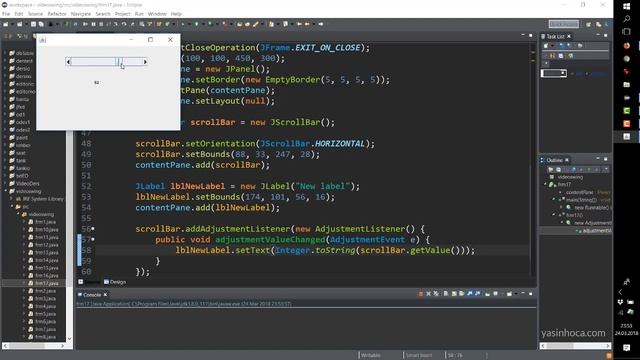
Task: Open Chrome from the Windows taskbar
Action: [627, 59]
